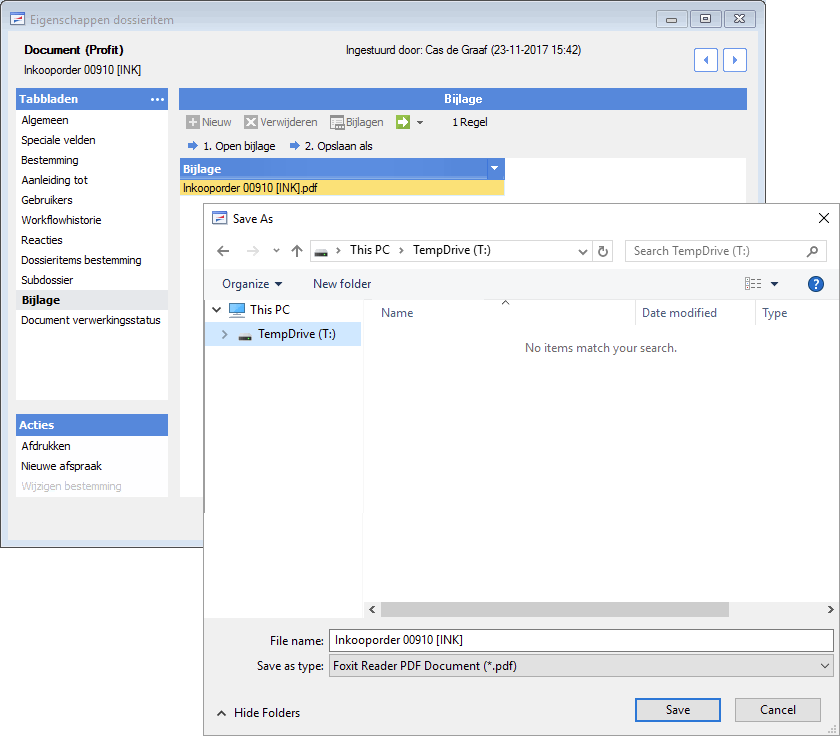840x736 pixels.
Task: Navigate up one folder level
Action: coord(297,251)
